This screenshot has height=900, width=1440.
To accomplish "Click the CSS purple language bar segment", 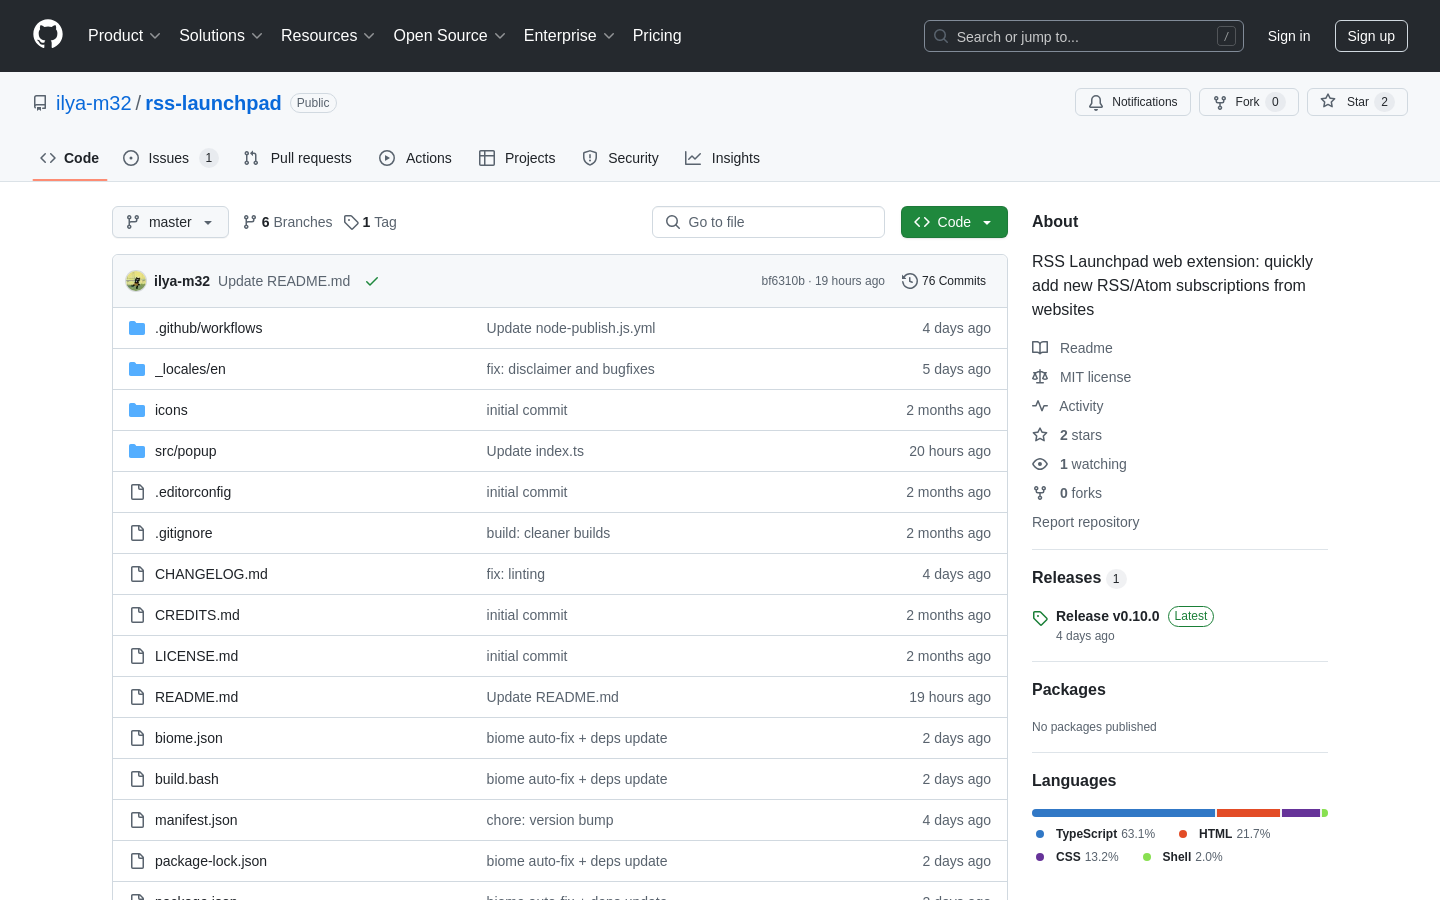I will 1301,813.
